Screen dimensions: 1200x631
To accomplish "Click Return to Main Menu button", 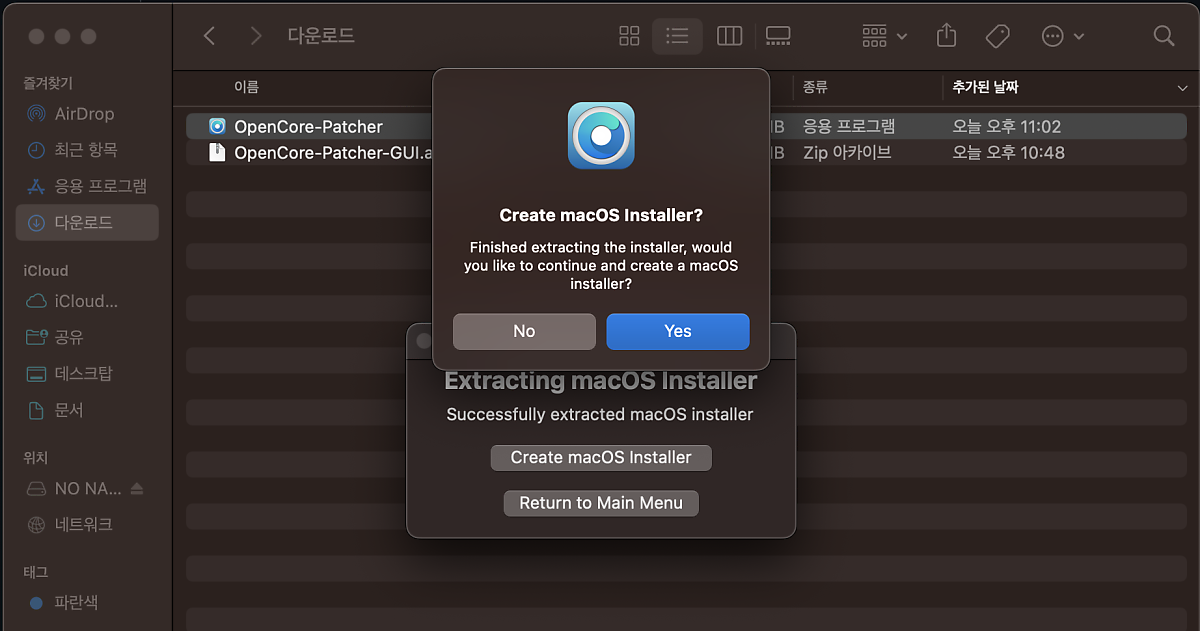I will [x=601, y=503].
